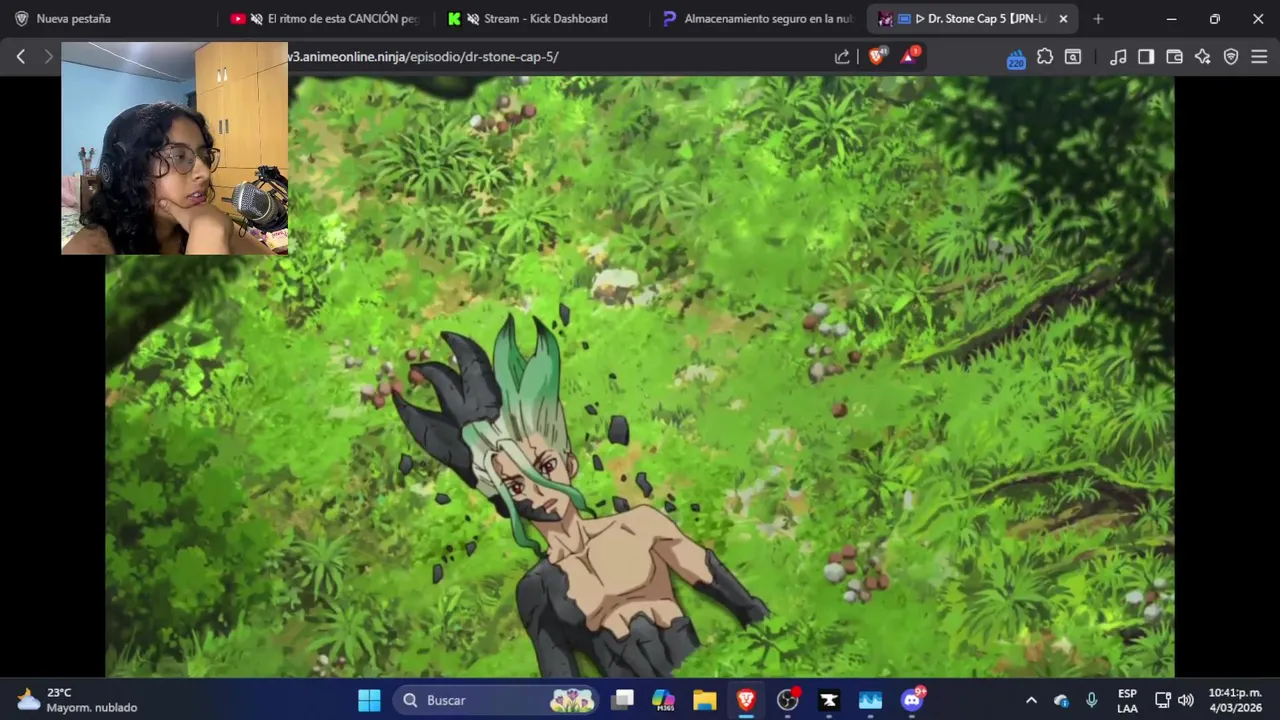Open the music note playlist icon
The width and height of the screenshot is (1280, 720).
1118,57
